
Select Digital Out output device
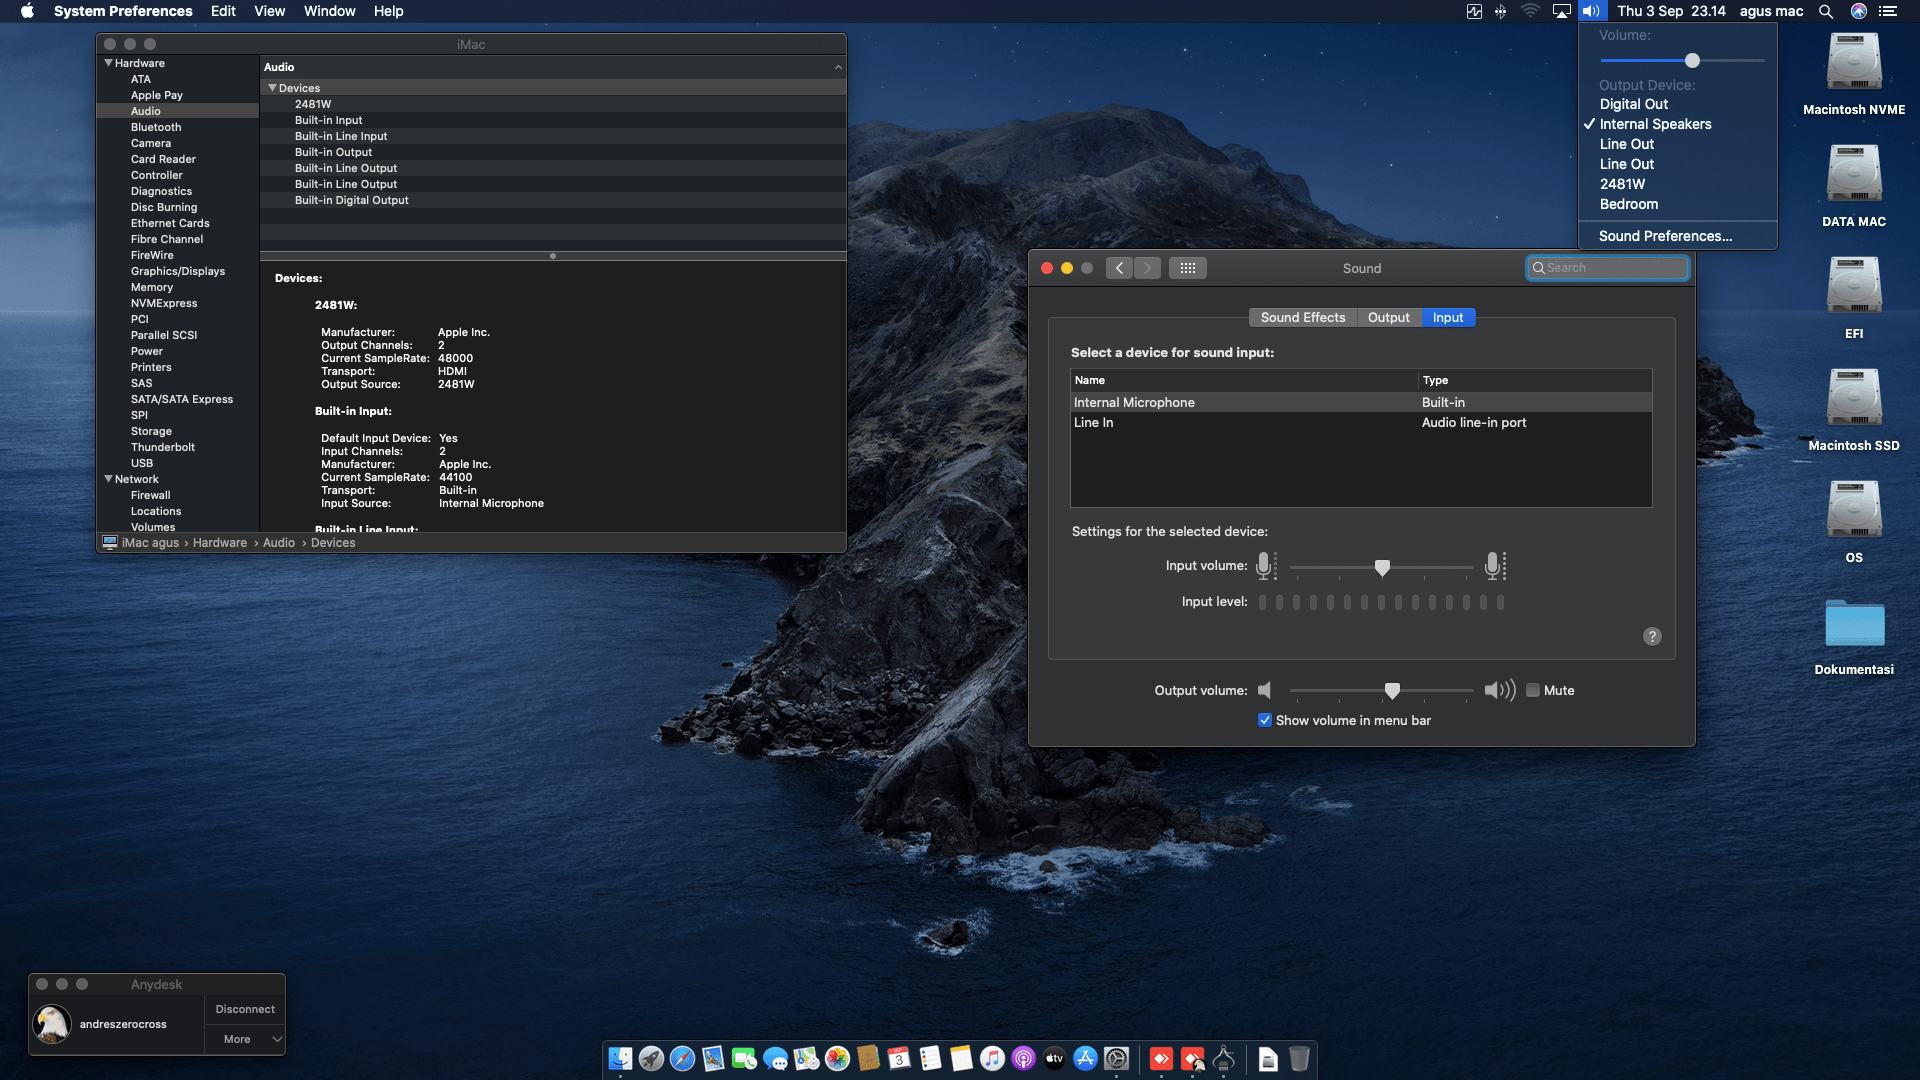(1633, 104)
